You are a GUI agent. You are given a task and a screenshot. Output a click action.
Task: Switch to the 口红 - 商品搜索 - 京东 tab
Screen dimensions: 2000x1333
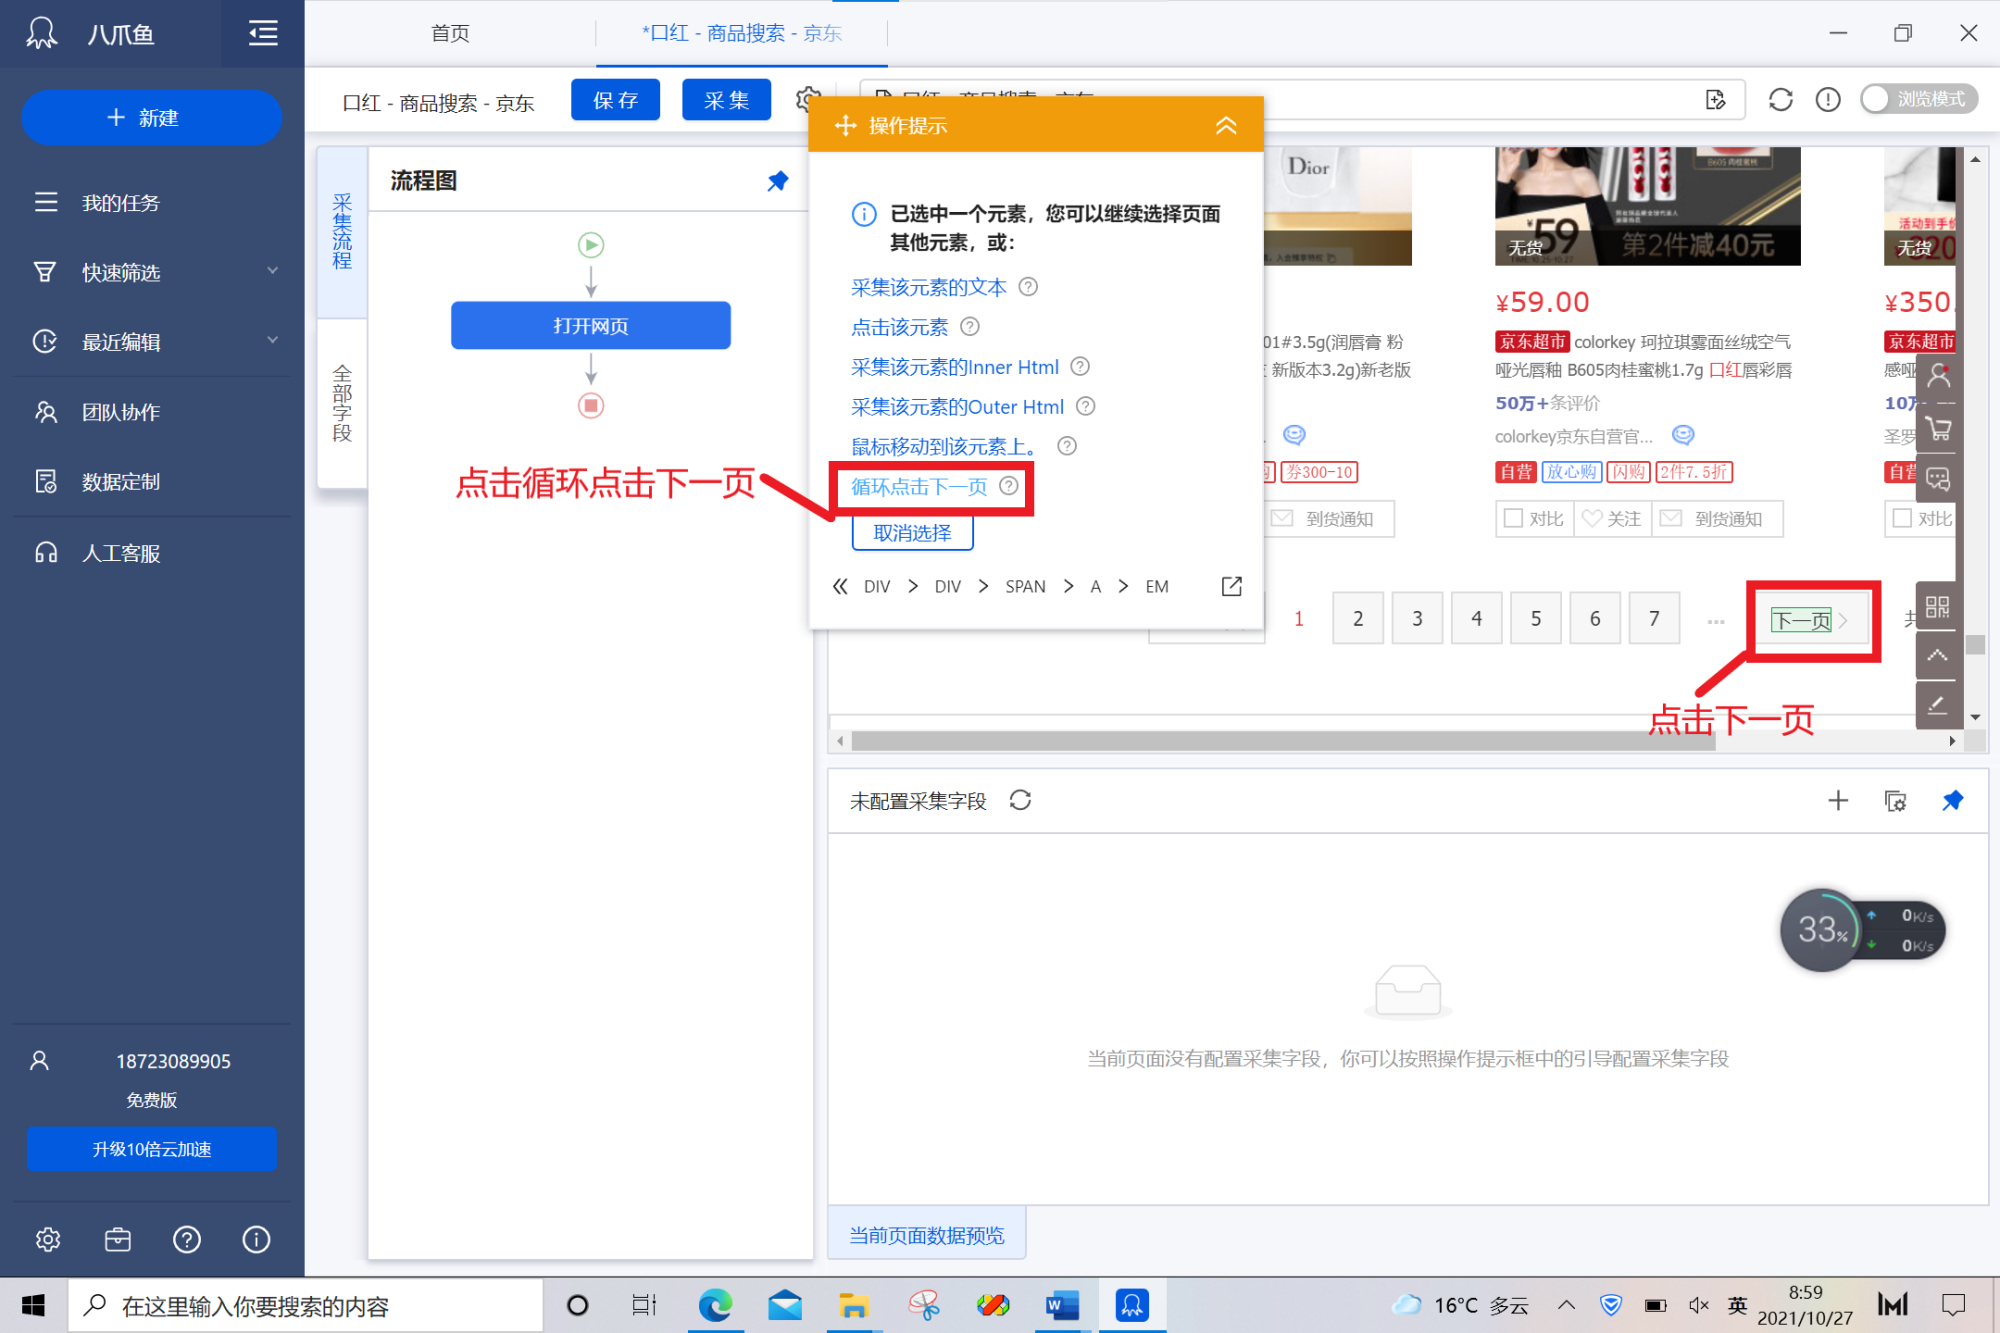coord(742,33)
